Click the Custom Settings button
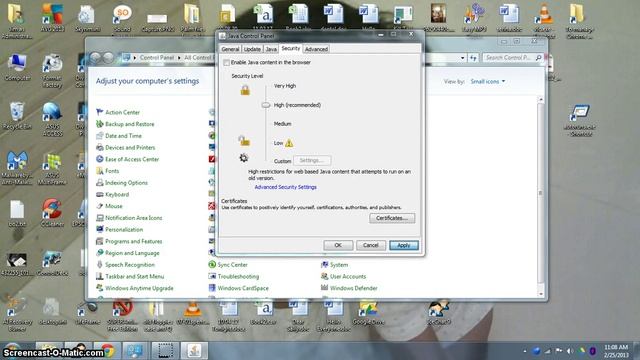 point(312,160)
